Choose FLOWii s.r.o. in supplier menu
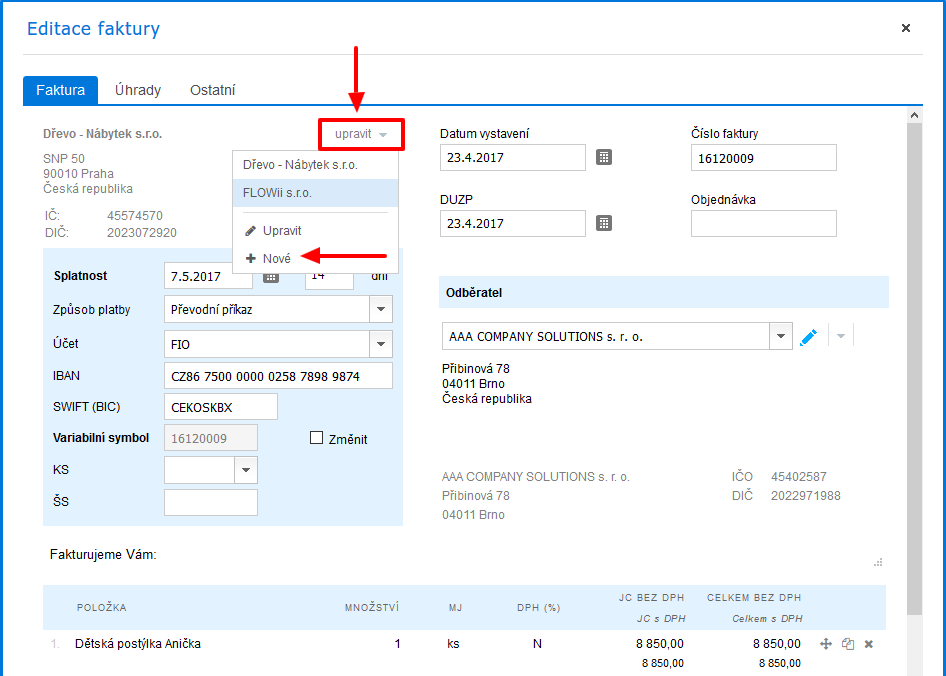 pyautogui.click(x=315, y=193)
